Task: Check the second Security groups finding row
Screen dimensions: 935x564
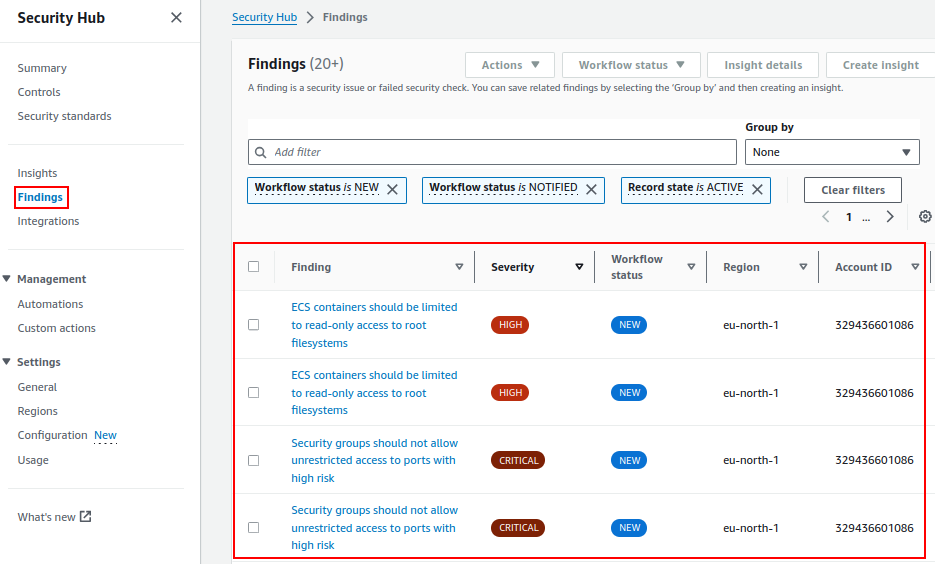Action: (x=253, y=528)
